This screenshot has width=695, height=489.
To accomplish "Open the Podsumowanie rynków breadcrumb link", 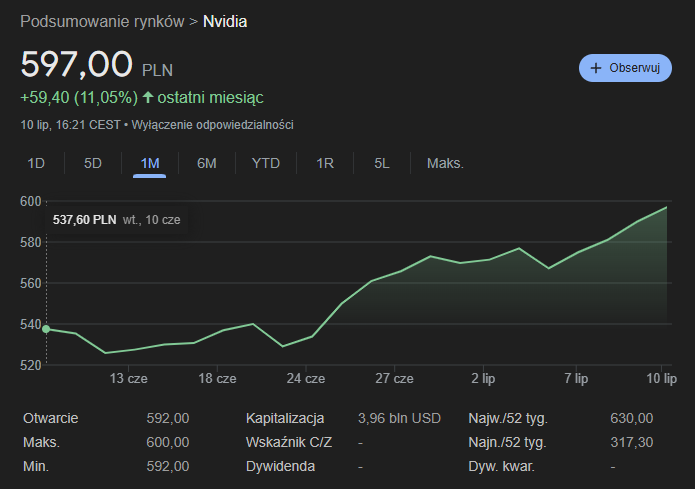I will [101, 21].
